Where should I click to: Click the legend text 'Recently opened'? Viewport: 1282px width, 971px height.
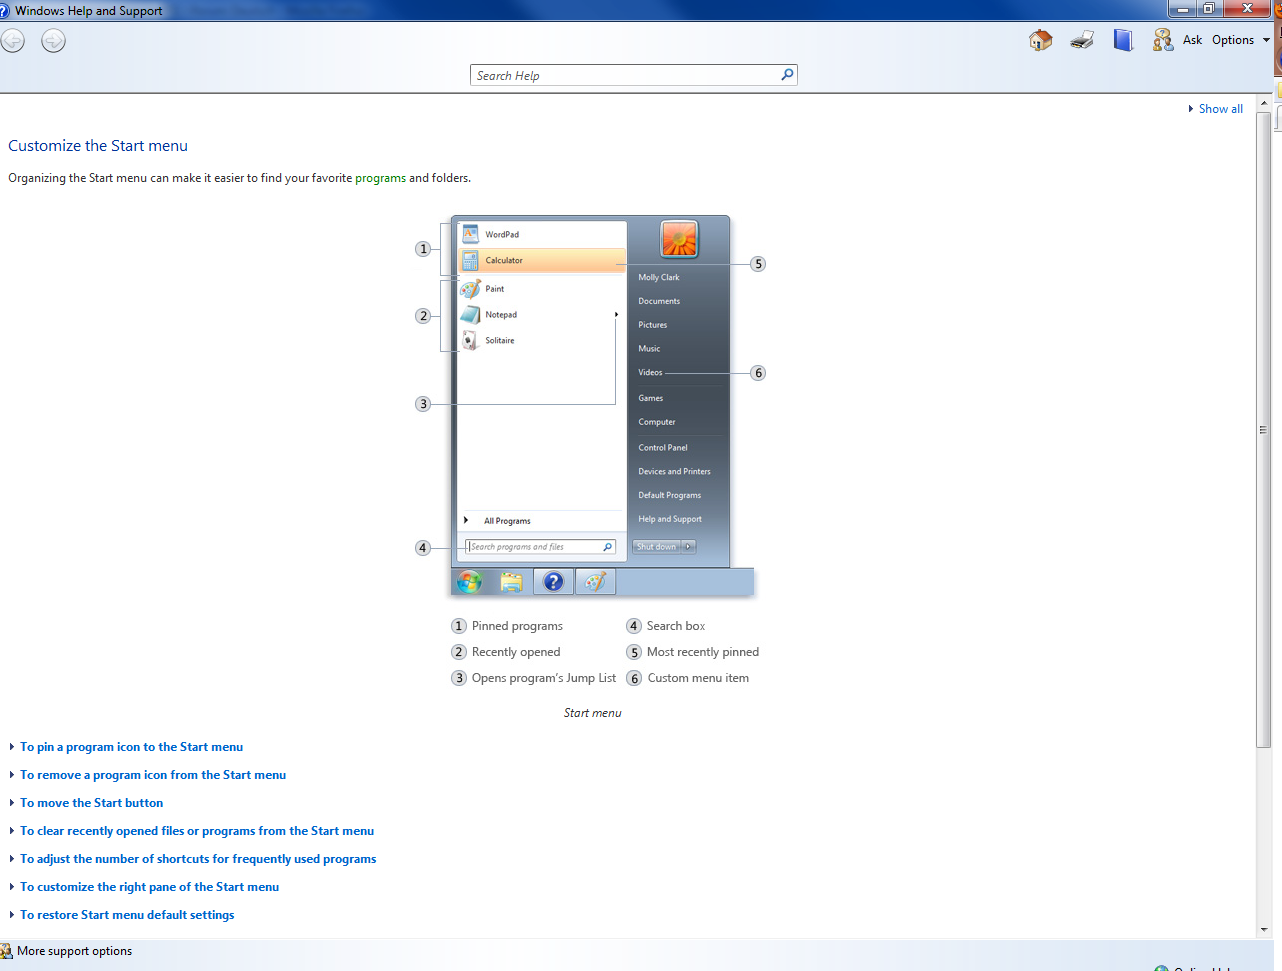516,652
